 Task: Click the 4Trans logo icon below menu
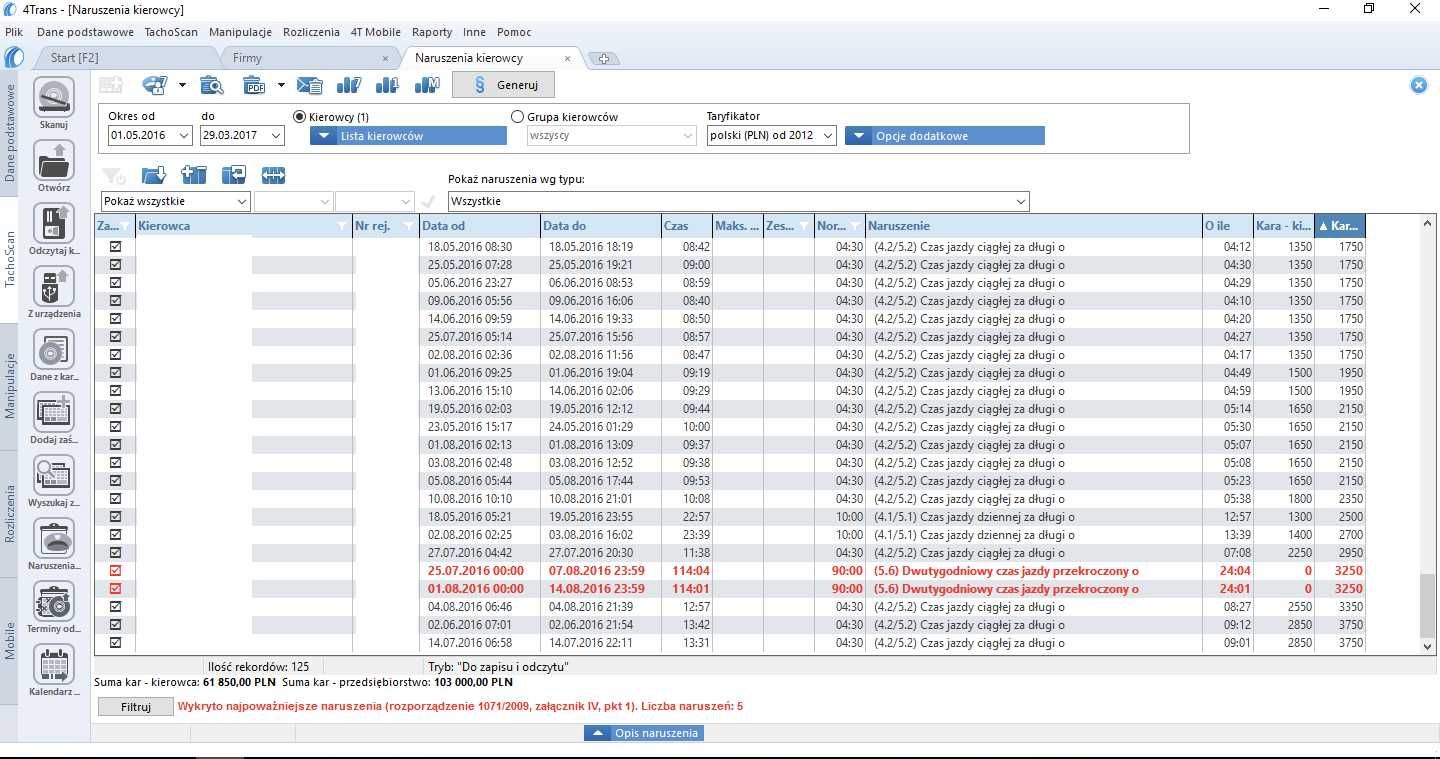14,57
